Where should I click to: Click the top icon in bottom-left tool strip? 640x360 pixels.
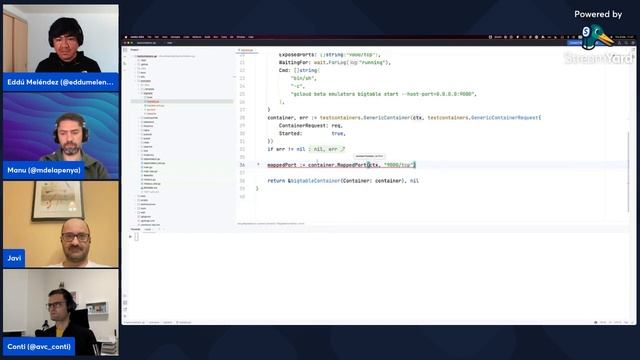125,296
